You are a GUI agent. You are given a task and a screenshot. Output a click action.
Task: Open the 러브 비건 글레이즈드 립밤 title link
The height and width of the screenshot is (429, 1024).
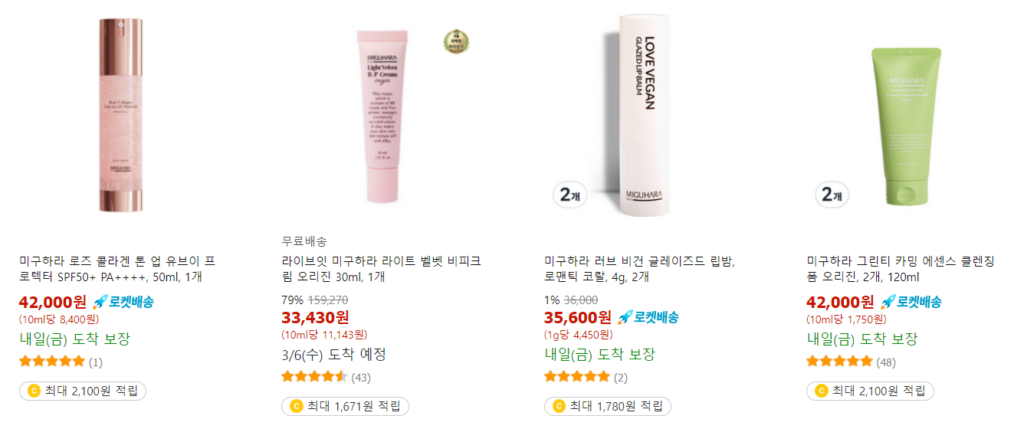coord(640,269)
